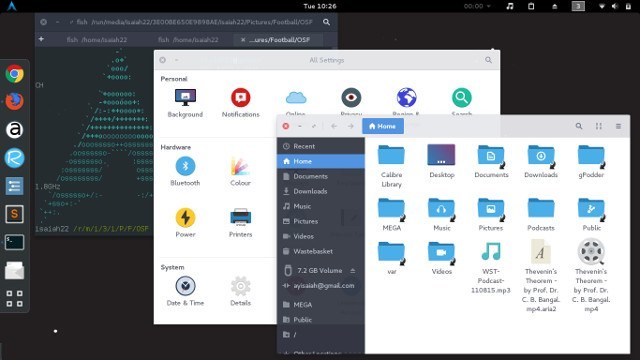Select Documents in sidebar
This screenshot has width=640, height=360.
tap(320, 176)
